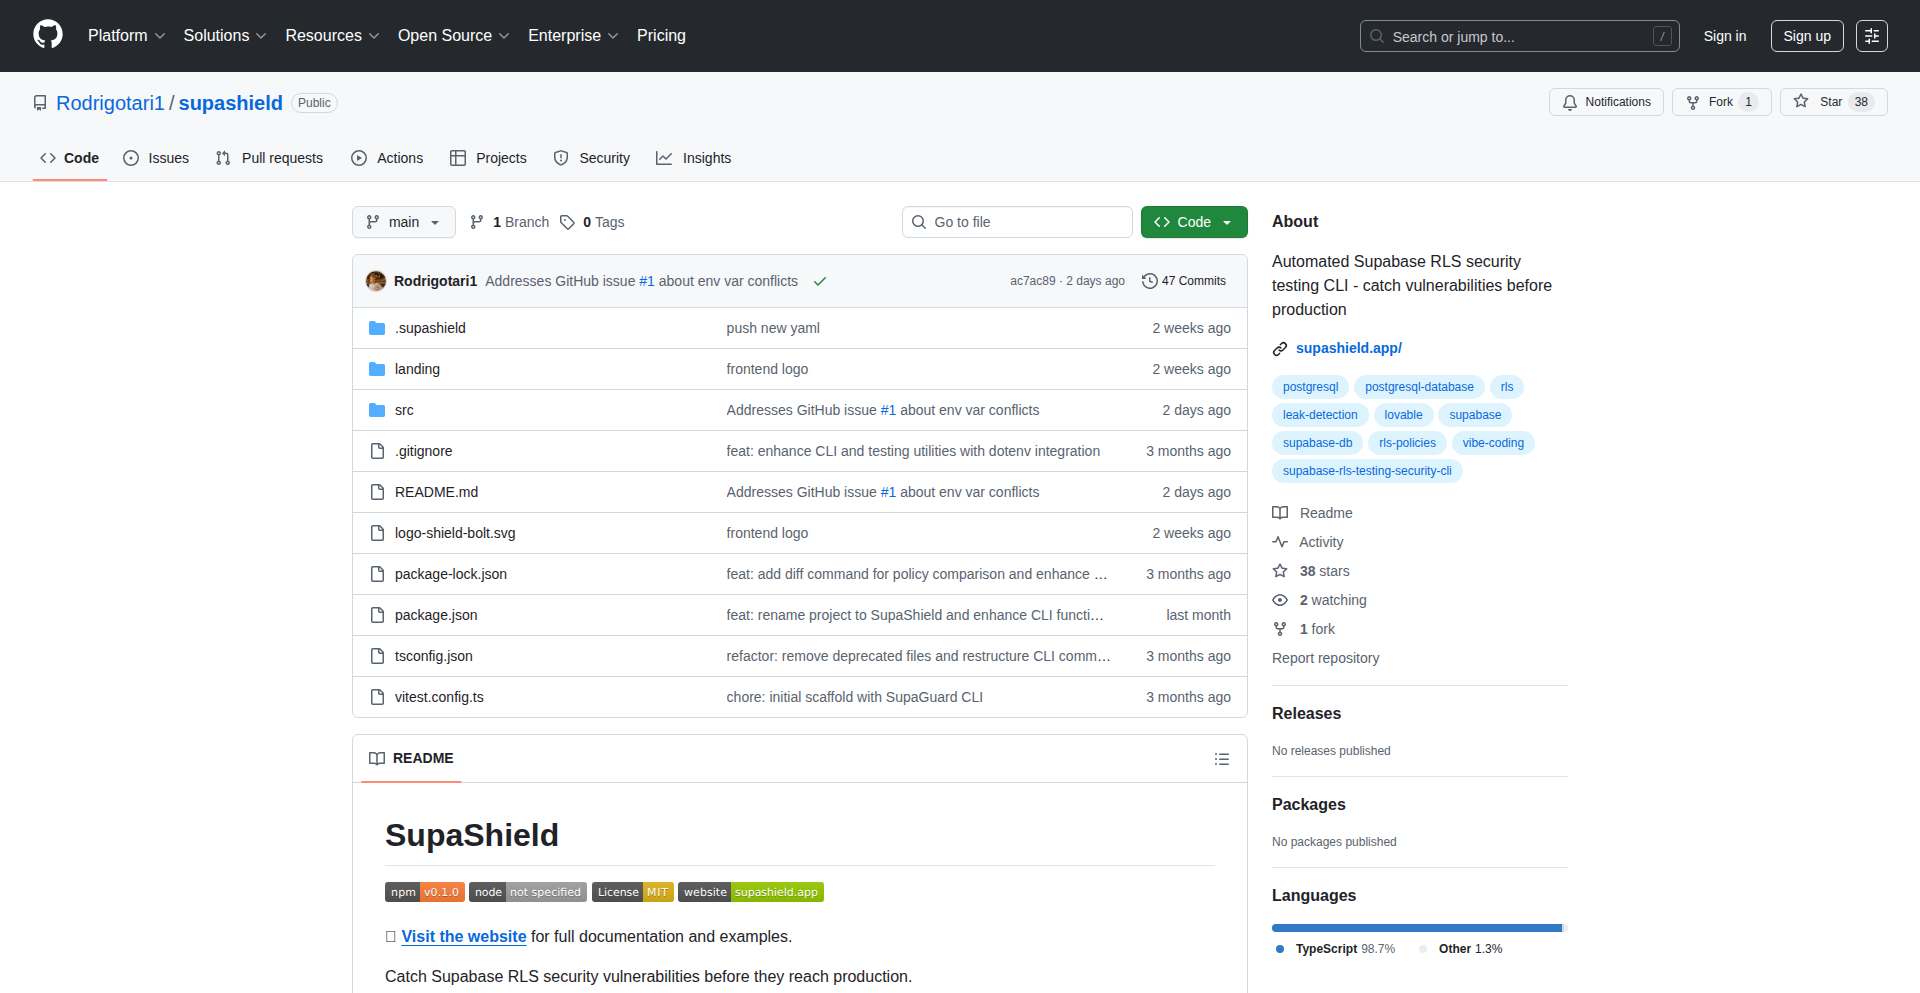1920x993 pixels.
Task: Switch to the Security tab
Action: pyautogui.click(x=592, y=158)
